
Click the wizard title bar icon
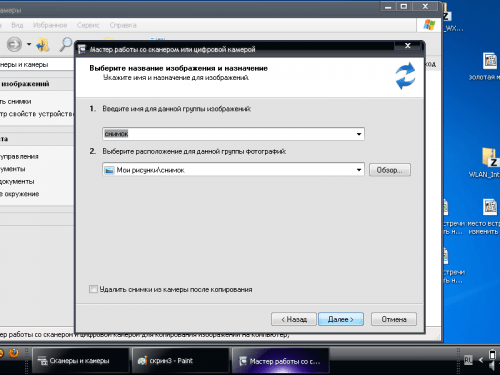pos(82,50)
